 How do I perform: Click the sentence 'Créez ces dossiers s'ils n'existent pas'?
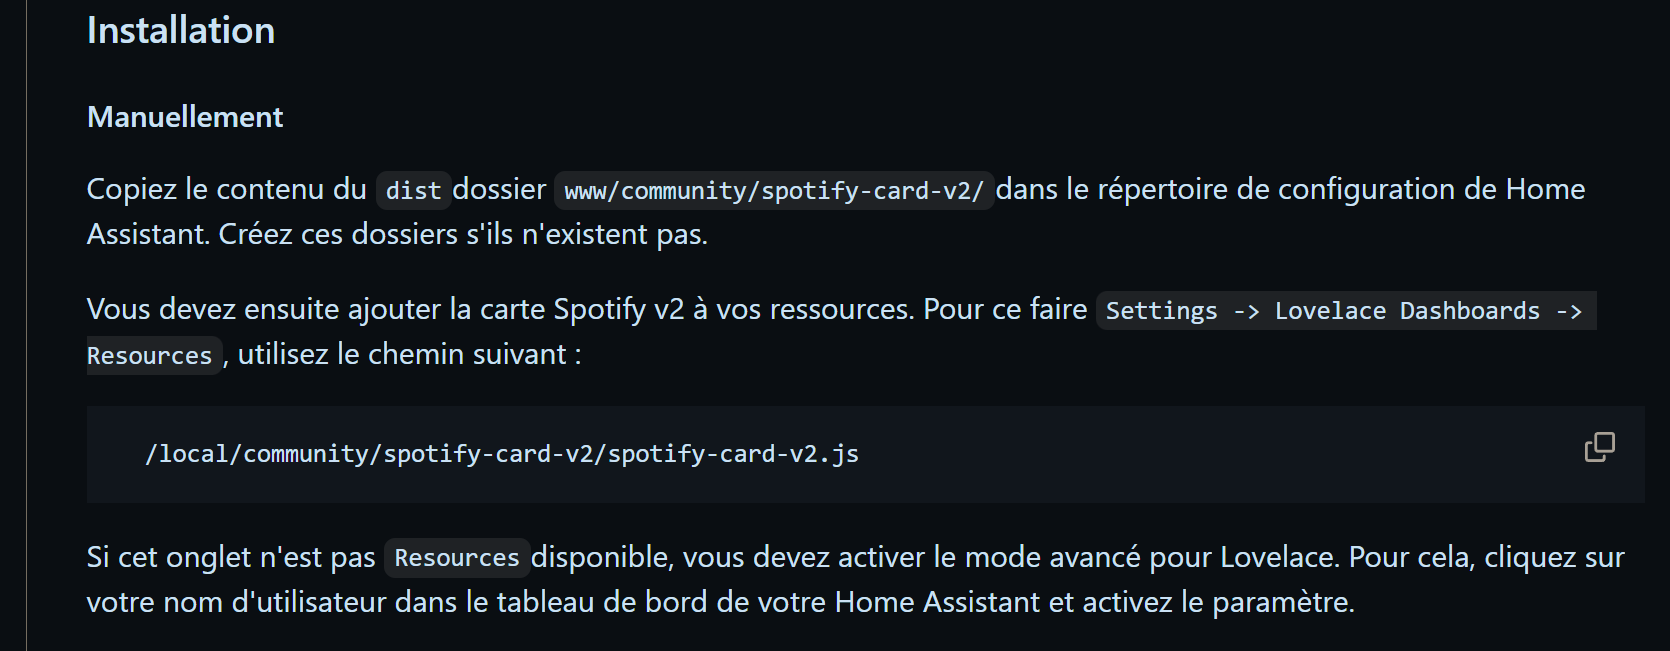coord(461,234)
